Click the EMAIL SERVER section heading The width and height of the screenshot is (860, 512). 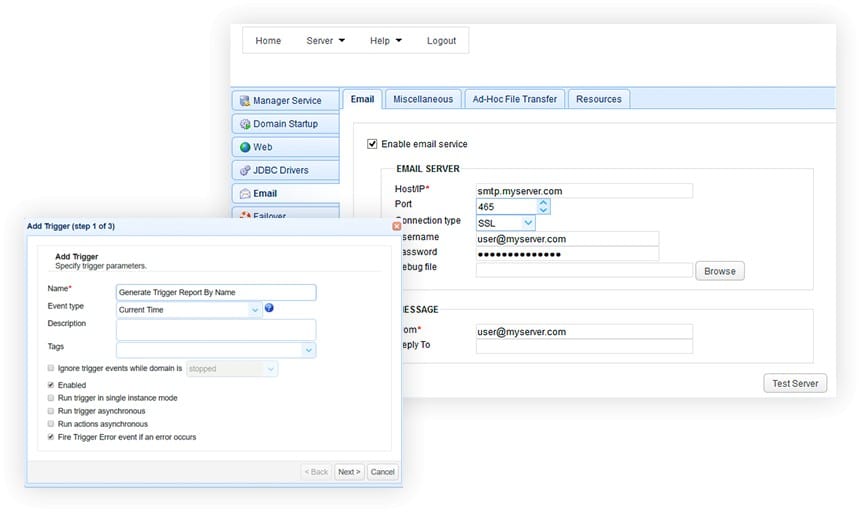[x=428, y=169]
